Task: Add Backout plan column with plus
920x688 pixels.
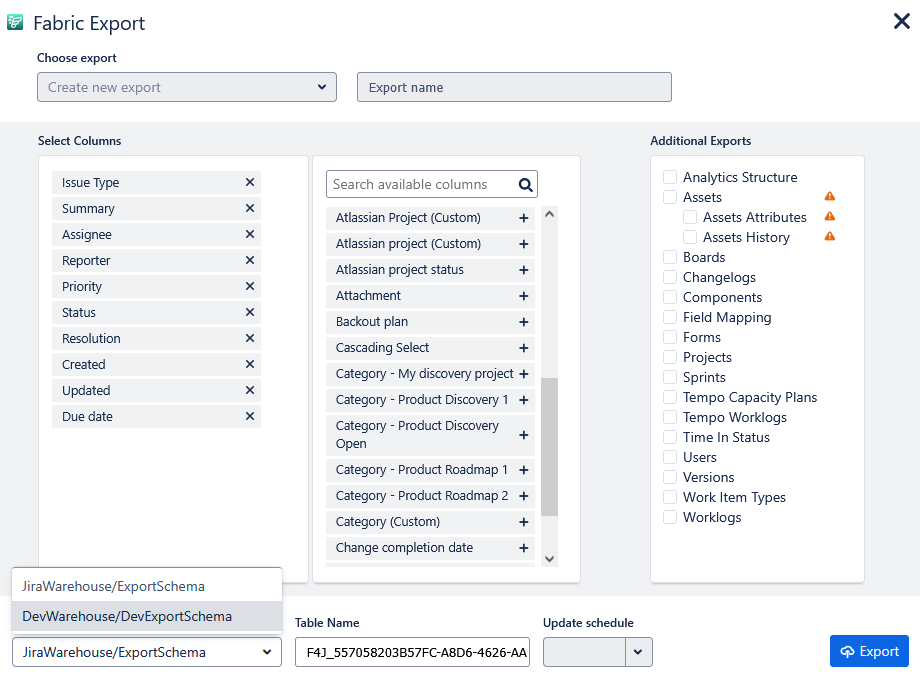Action: pos(523,322)
